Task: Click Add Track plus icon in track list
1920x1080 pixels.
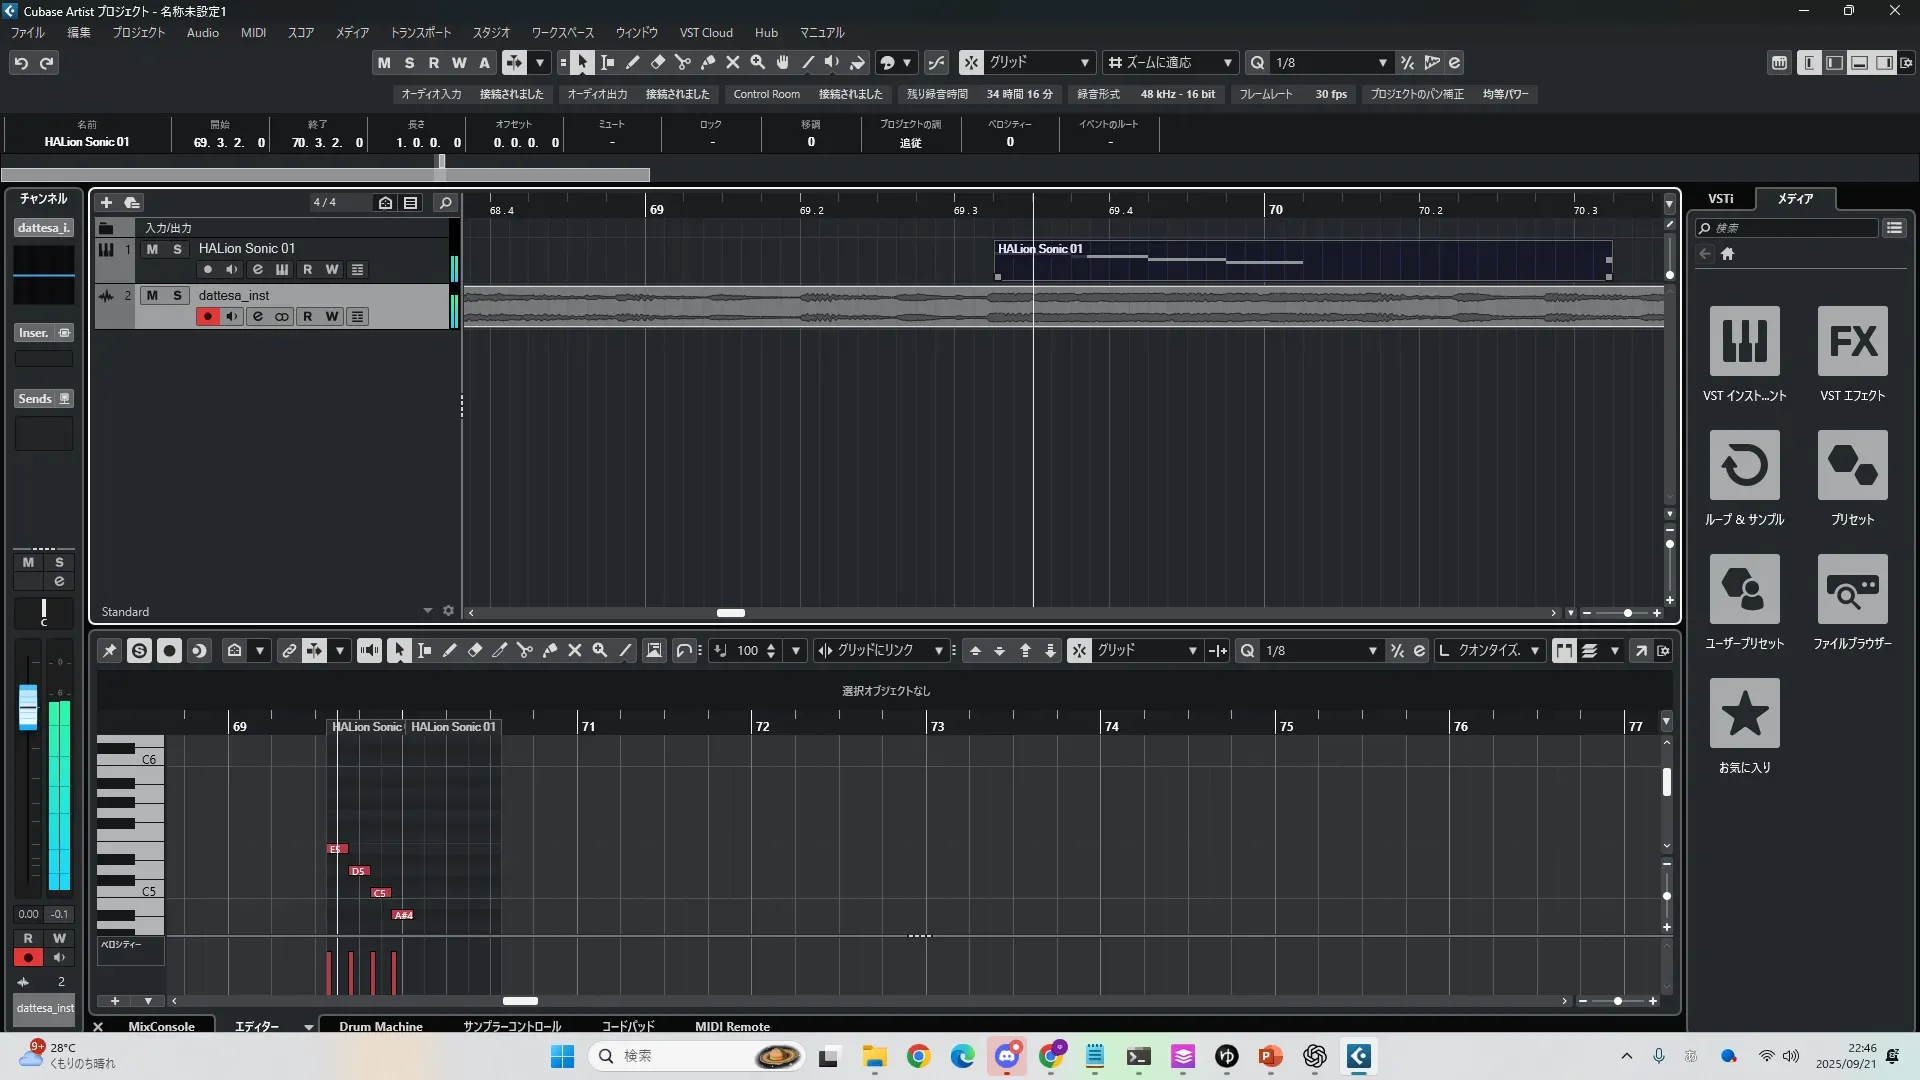Action: (x=106, y=203)
